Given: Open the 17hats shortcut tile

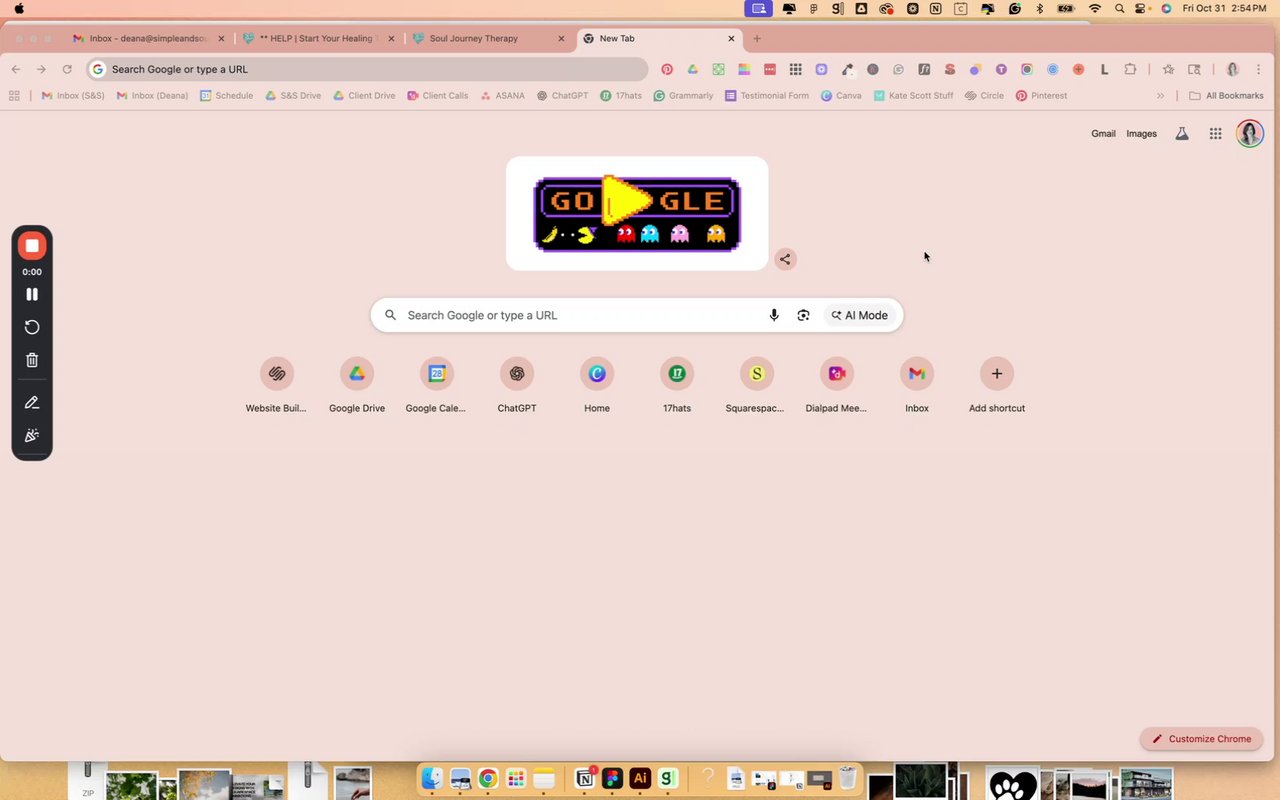Looking at the screenshot, I should (x=677, y=384).
